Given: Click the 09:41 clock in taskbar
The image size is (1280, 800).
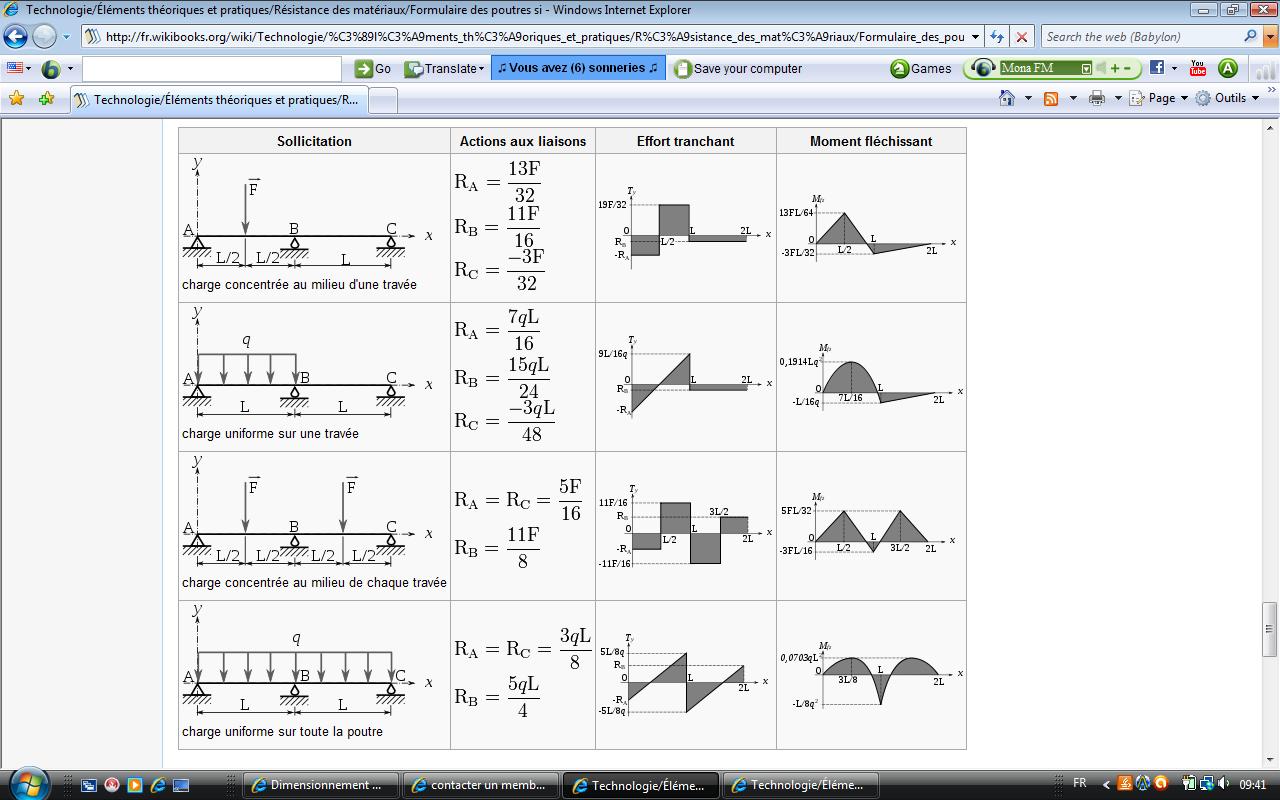Looking at the screenshot, I should pos(1254,785).
